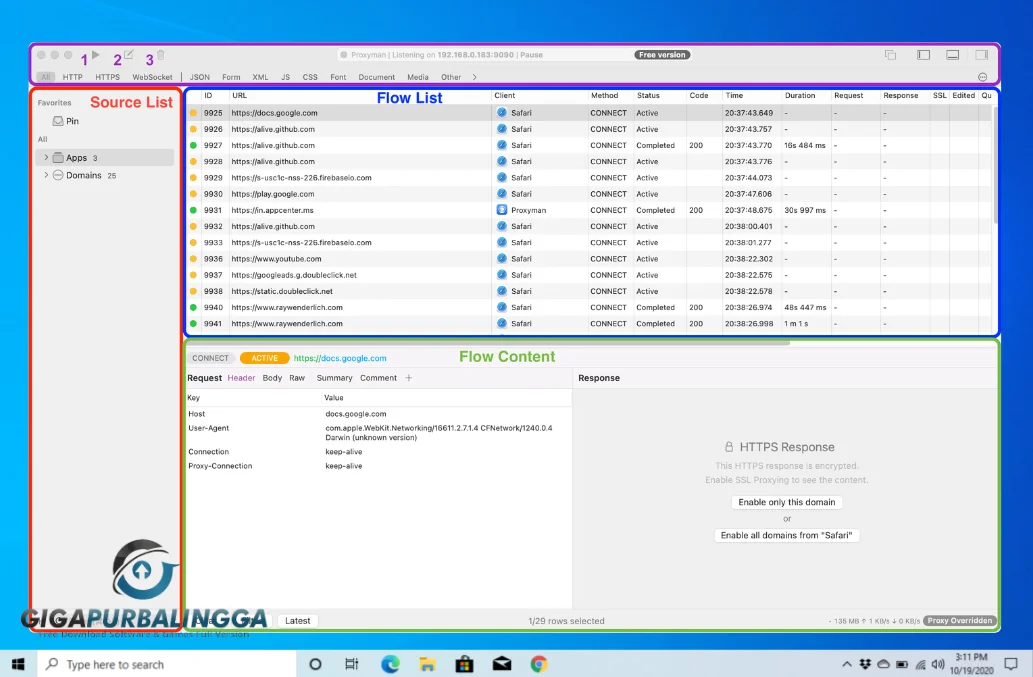The image size is (1033, 677).
Task: Click the Windows Start button
Action: point(18,664)
